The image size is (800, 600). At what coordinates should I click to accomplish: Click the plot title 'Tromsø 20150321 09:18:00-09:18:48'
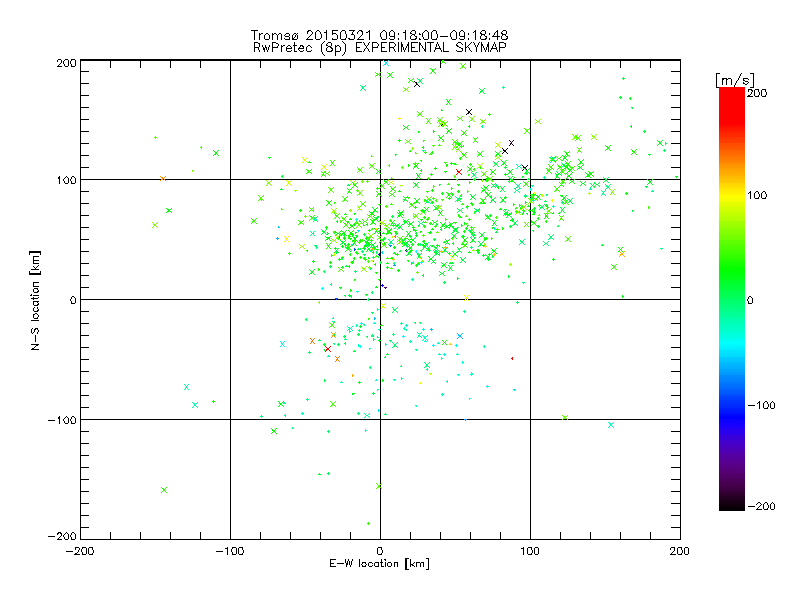pos(379,35)
